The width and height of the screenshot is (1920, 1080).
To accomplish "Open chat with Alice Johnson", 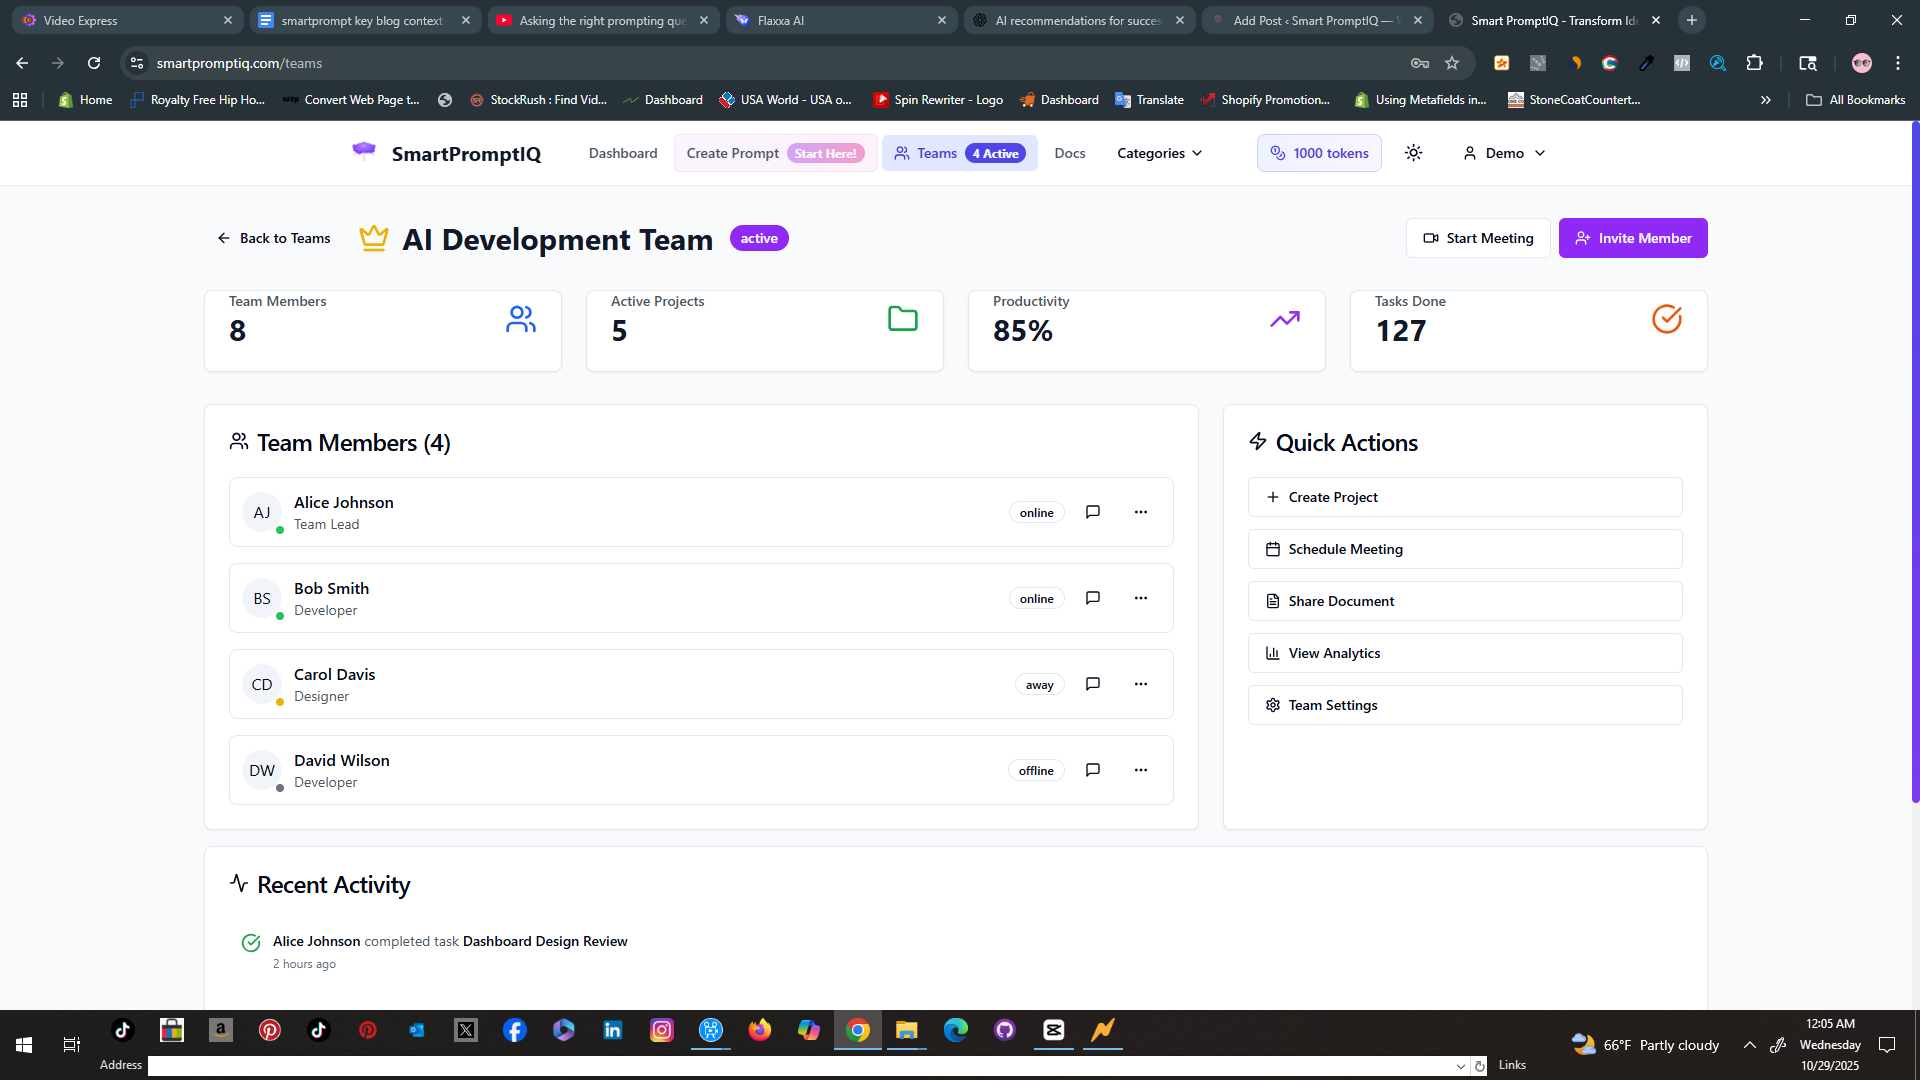I will [x=1093, y=512].
